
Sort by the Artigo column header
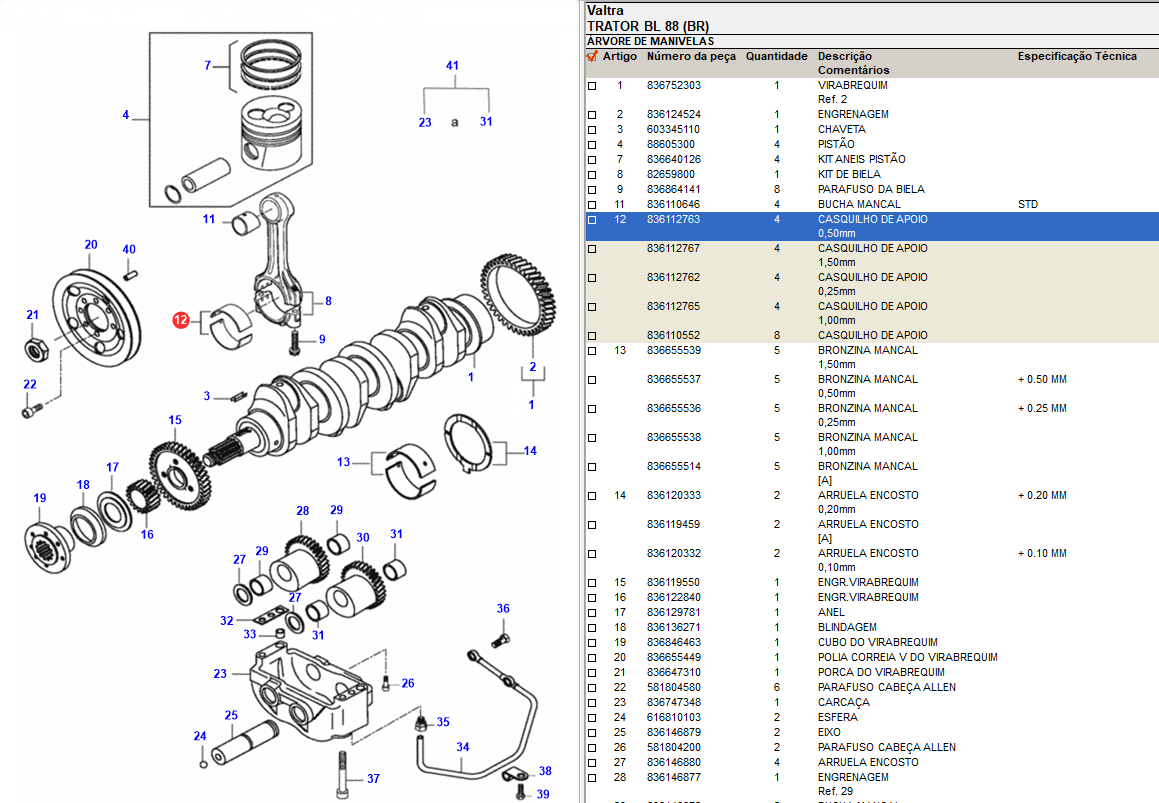click(620, 56)
